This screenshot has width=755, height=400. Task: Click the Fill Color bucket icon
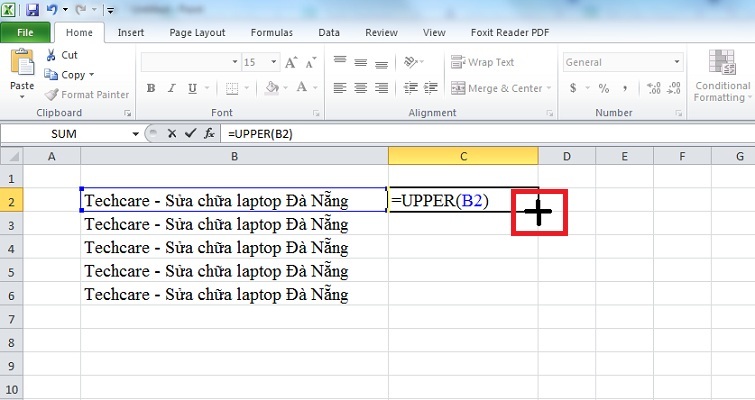(272, 88)
